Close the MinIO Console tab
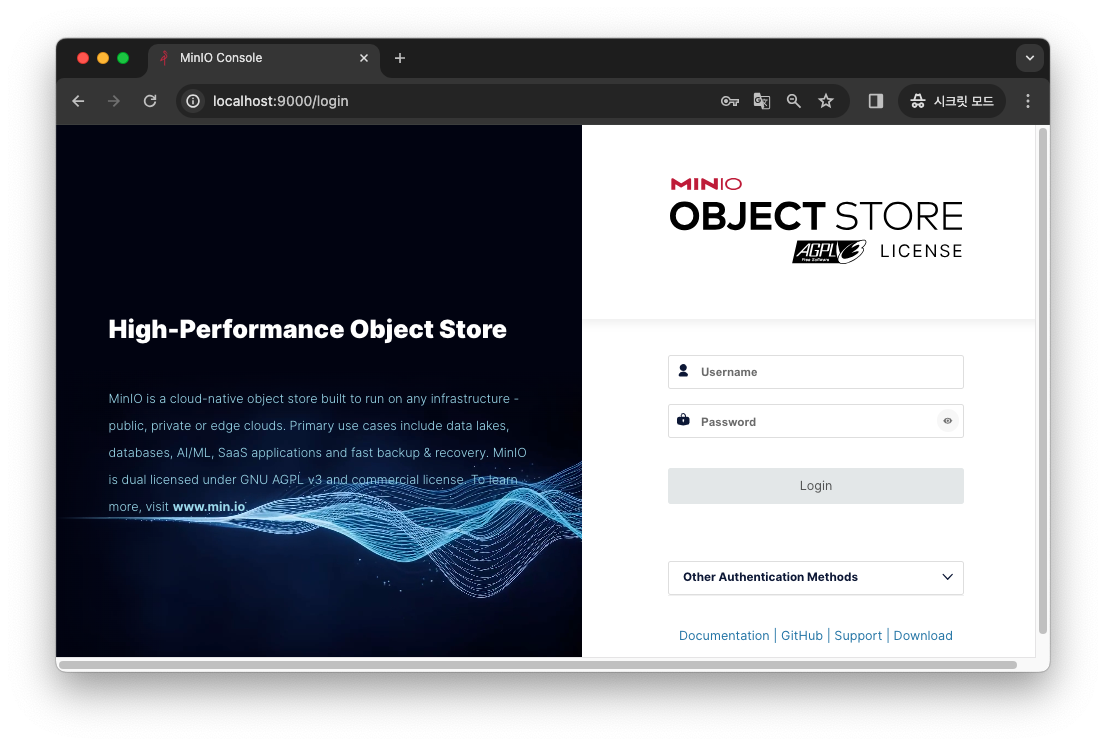 pos(364,58)
